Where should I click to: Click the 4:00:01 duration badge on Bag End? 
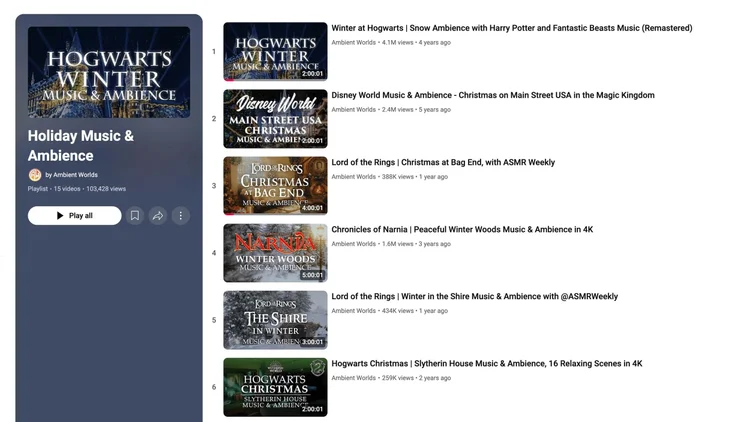click(x=312, y=208)
